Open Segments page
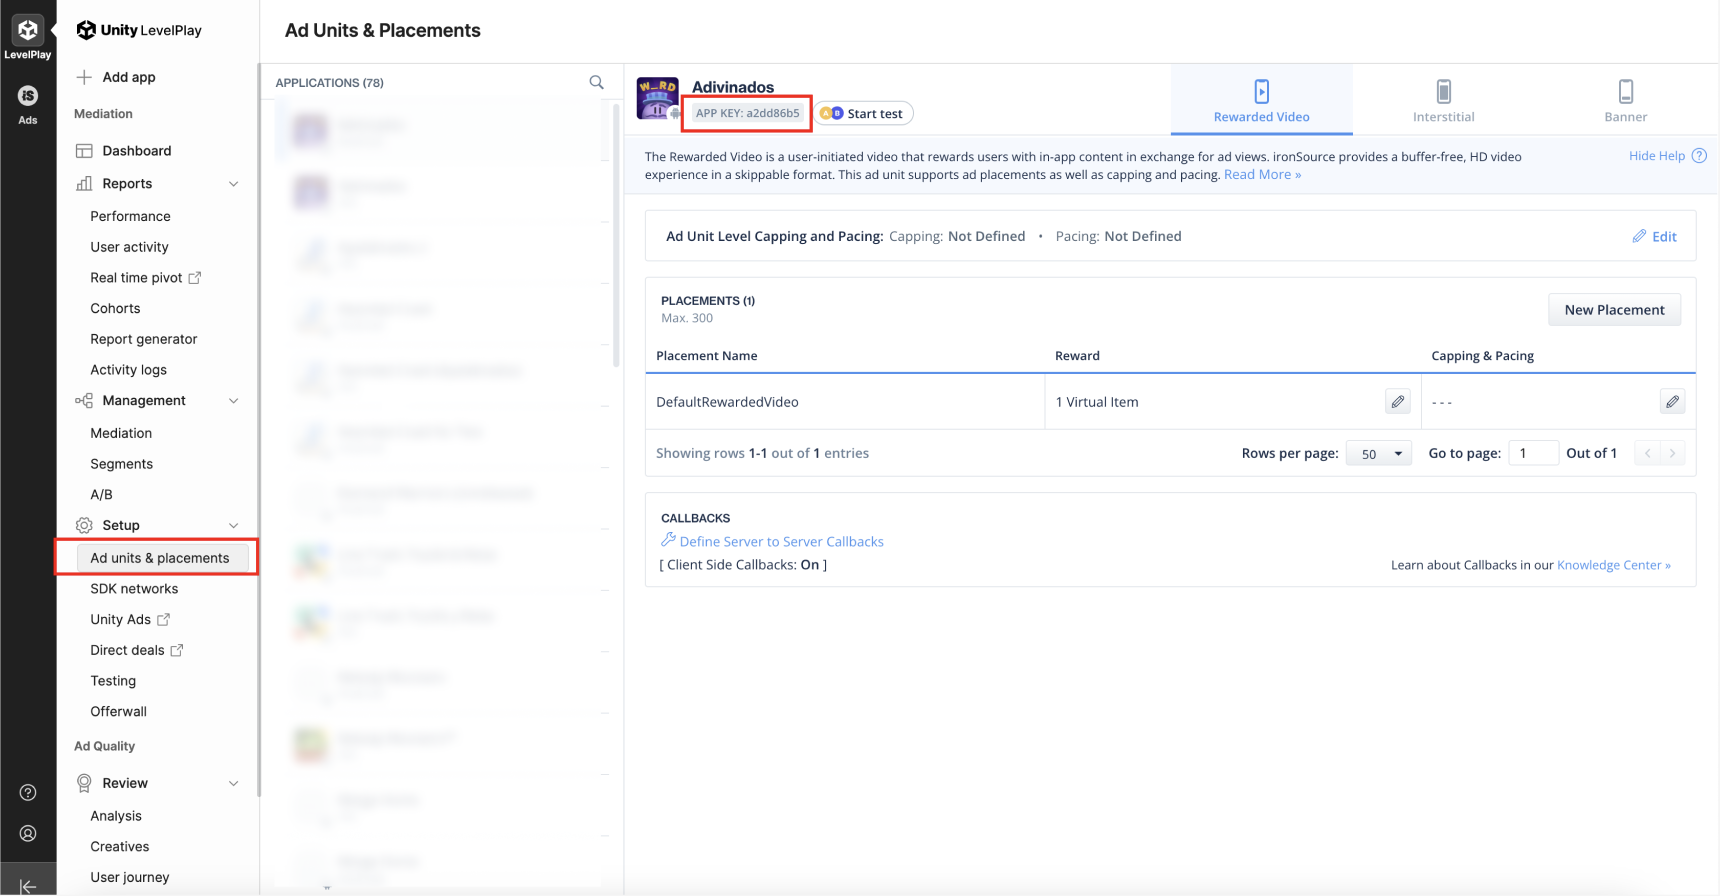Screen dimensions: 1720x896 pos(121,464)
